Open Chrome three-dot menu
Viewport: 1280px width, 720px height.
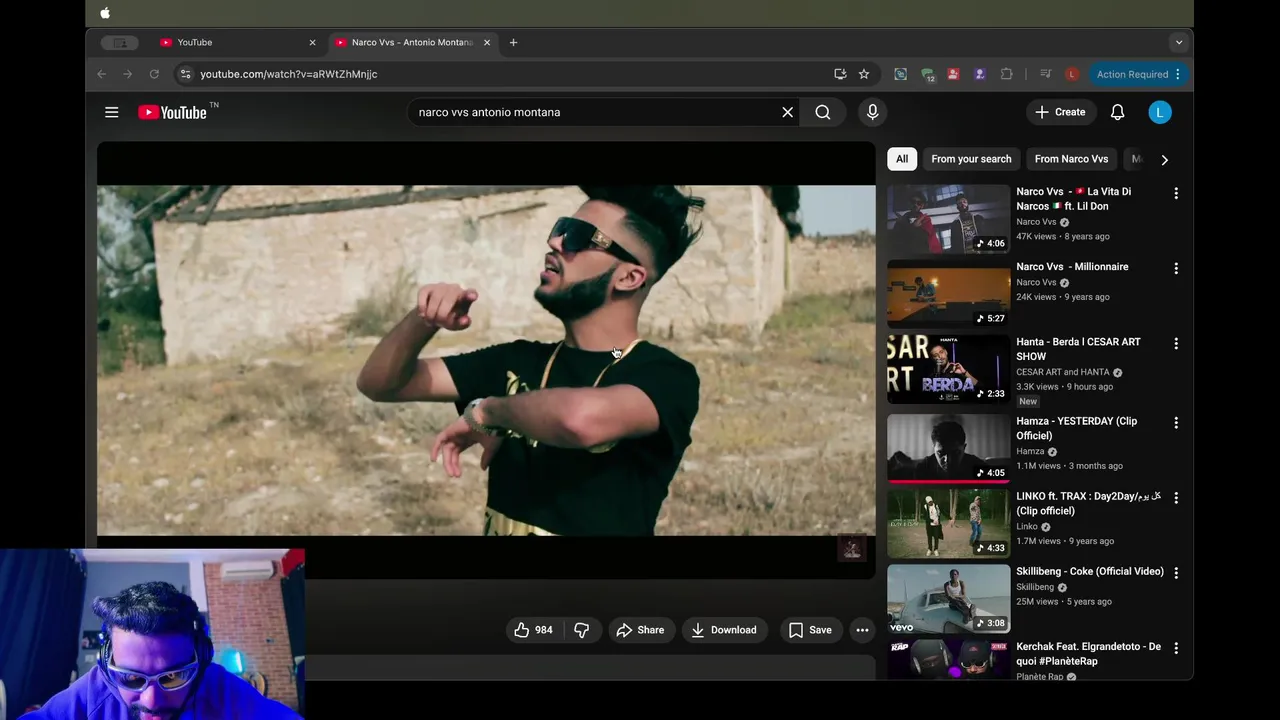coord(1178,74)
